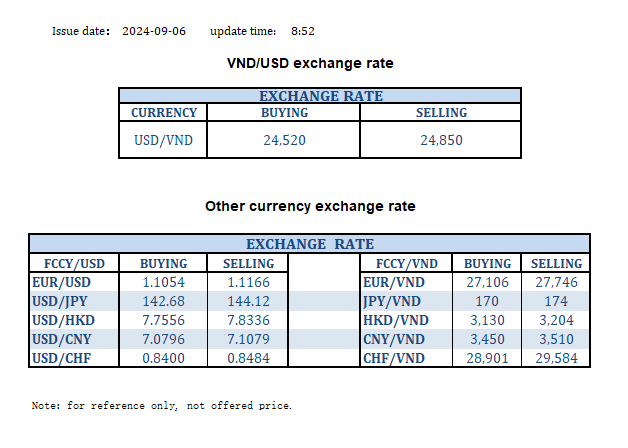
Task: Click the USD/CHF selling value 0.8484
Action: [x=247, y=358]
